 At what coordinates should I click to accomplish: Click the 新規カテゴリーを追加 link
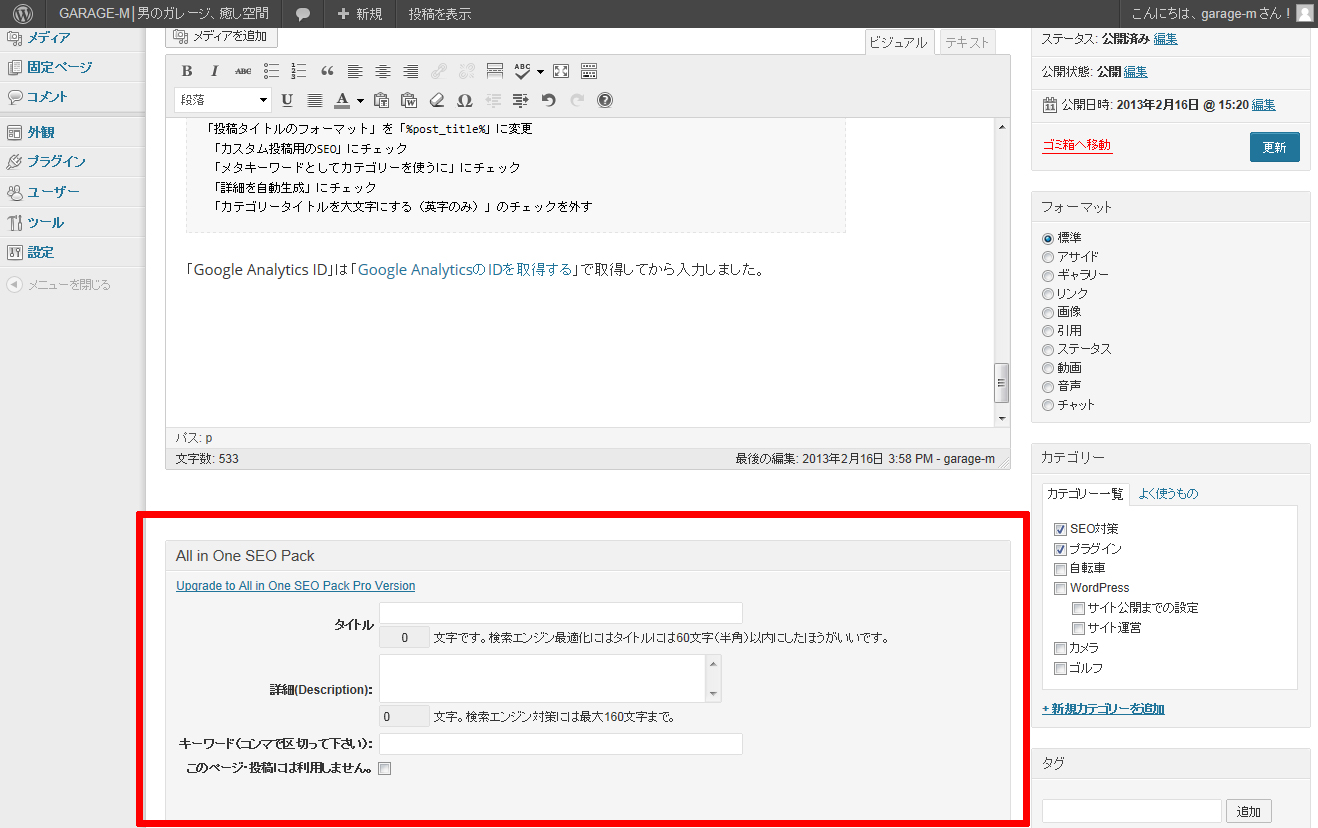click(1103, 709)
